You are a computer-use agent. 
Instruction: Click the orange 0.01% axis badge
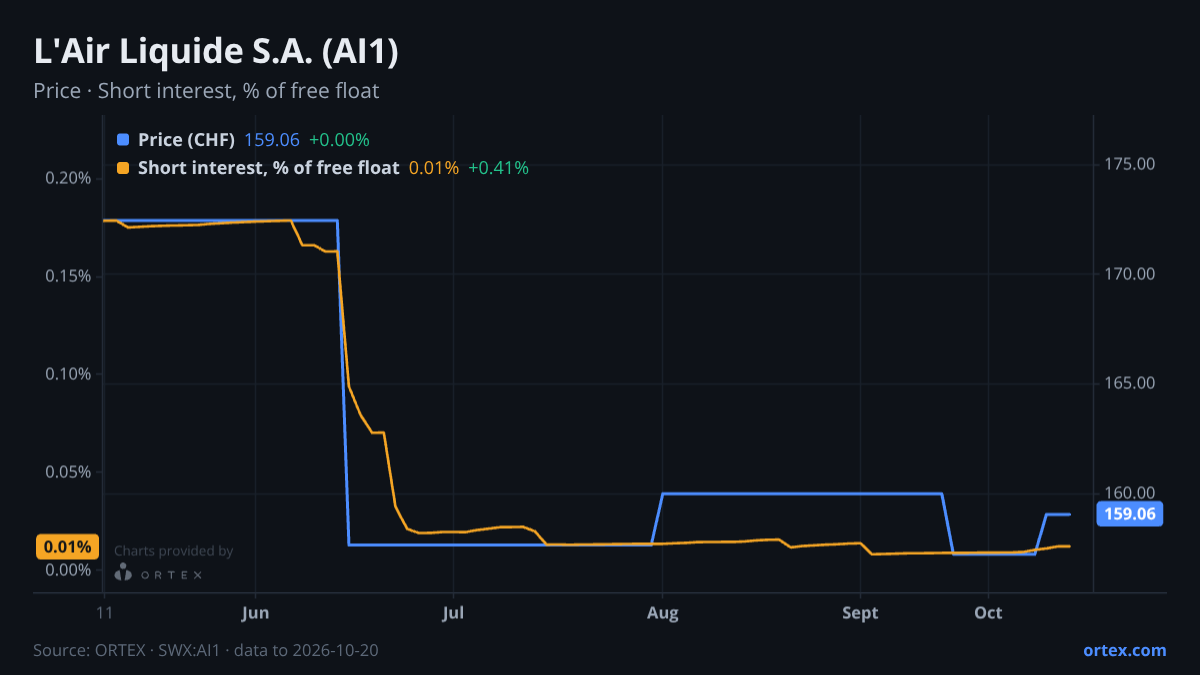67,547
